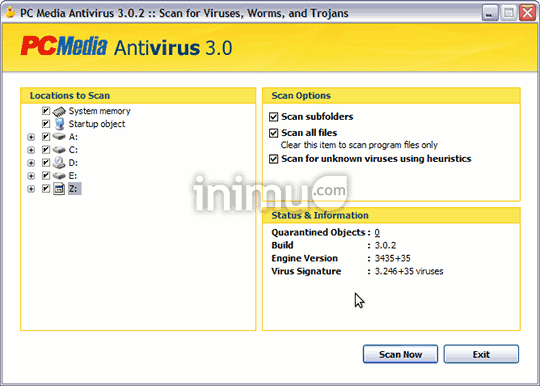The image size is (540, 386).
Task: Uncheck the Startup object checkbox
Action: [46, 124]
